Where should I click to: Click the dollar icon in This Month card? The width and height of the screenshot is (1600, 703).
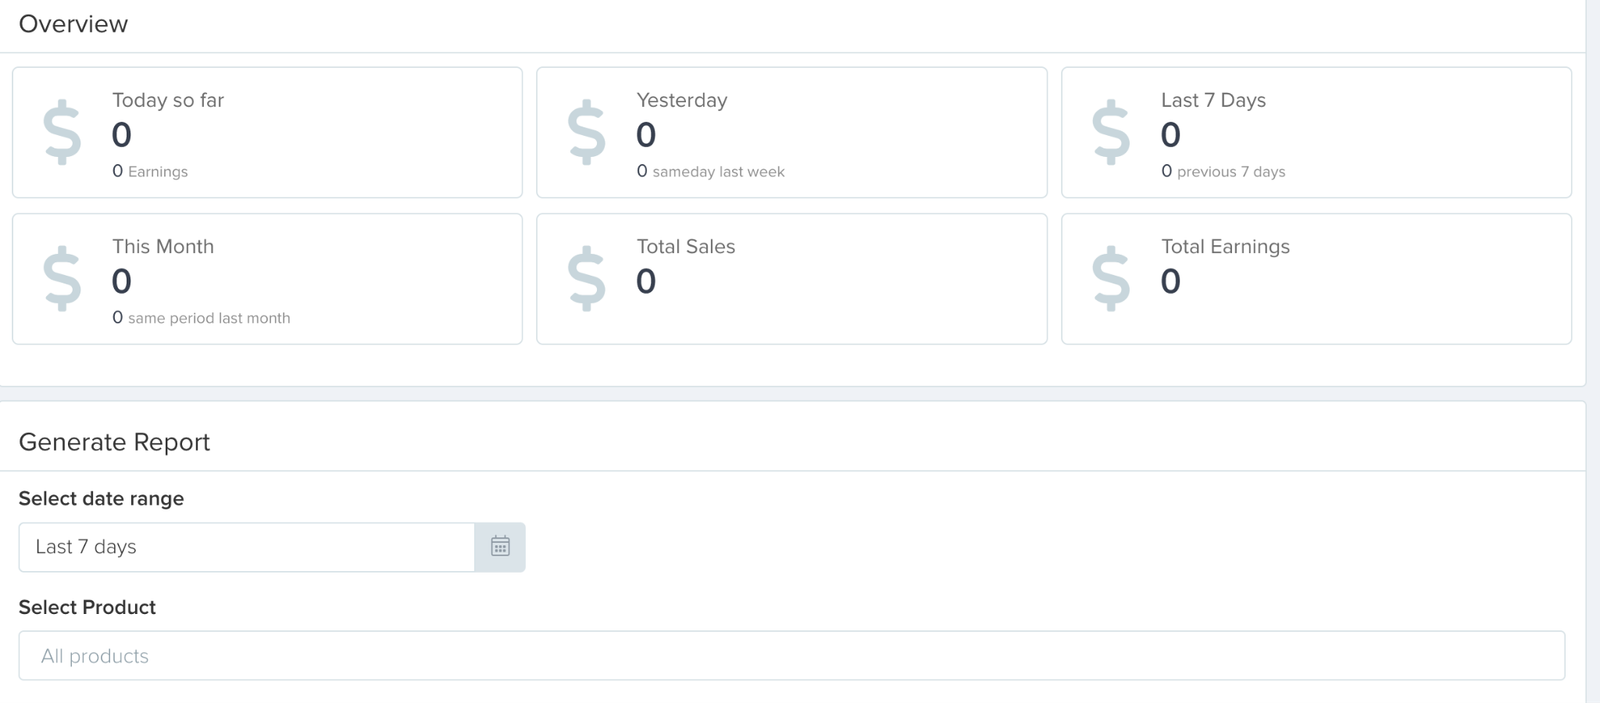pyautogui.click(x=62, y=278)
